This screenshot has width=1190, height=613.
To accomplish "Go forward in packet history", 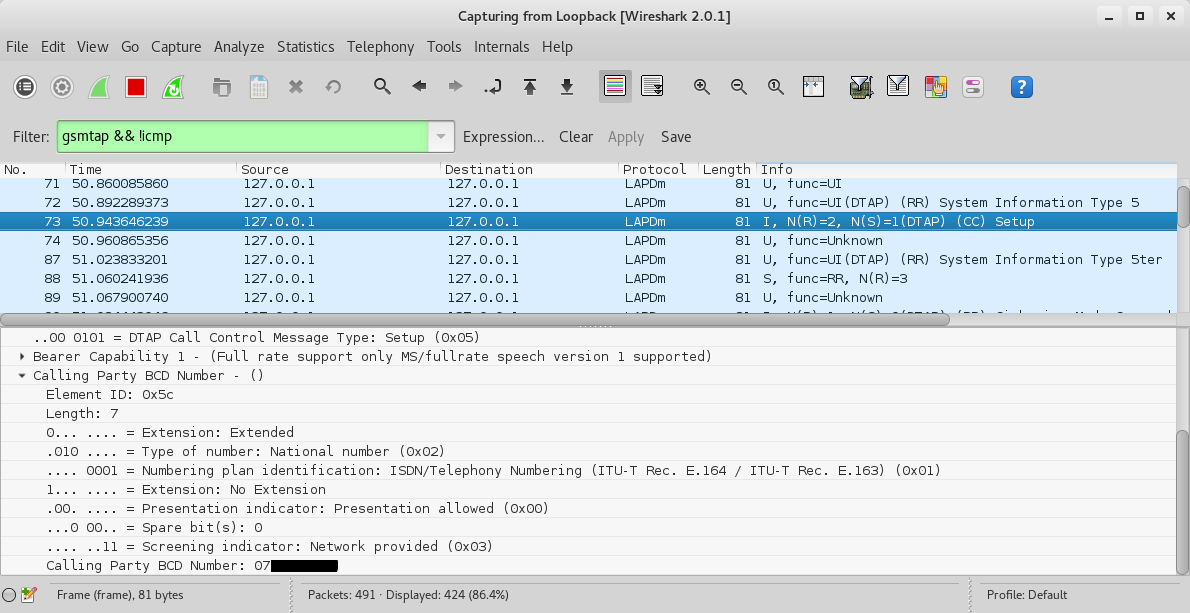I will [x=455, y=86].
